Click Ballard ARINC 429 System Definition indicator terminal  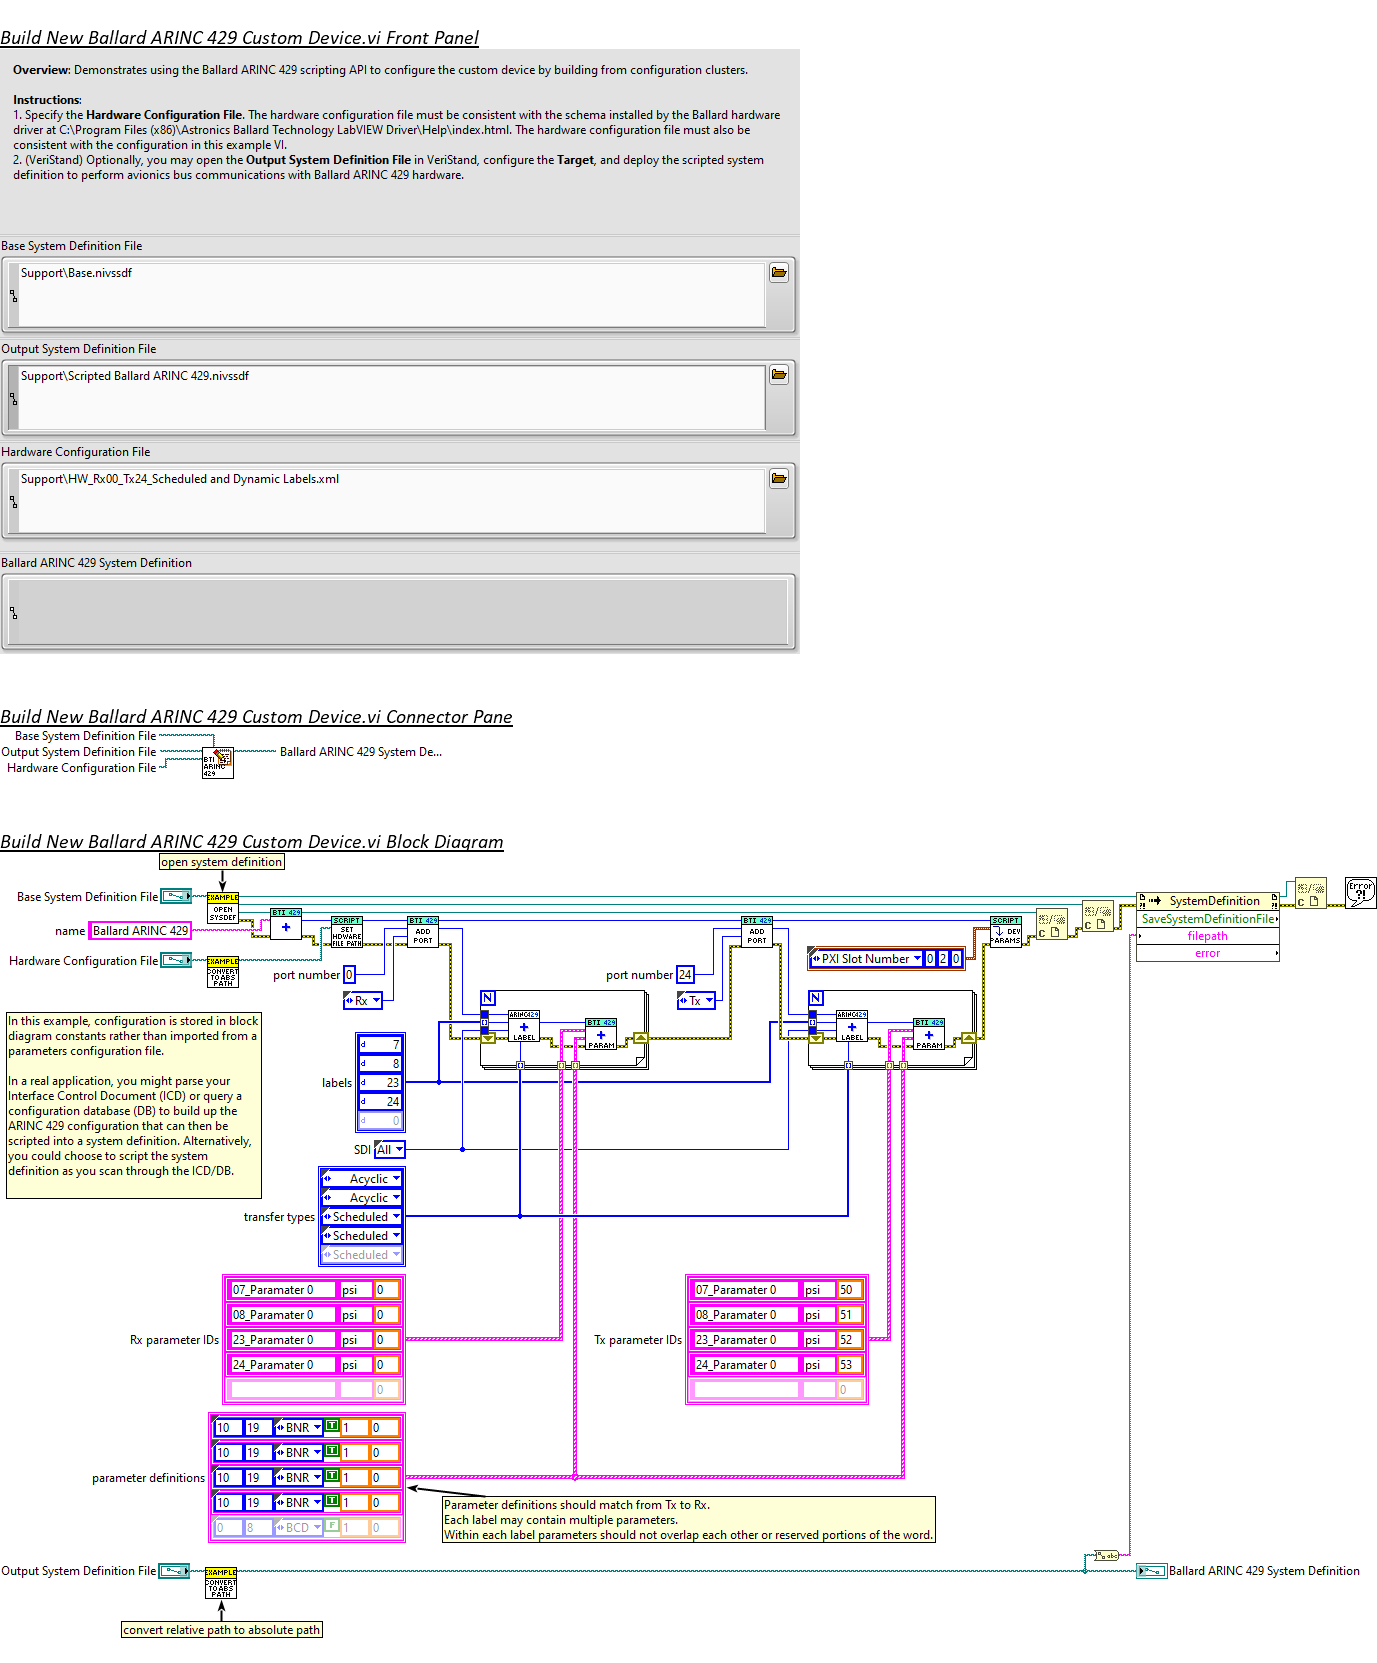[x=1152, y=1571]
